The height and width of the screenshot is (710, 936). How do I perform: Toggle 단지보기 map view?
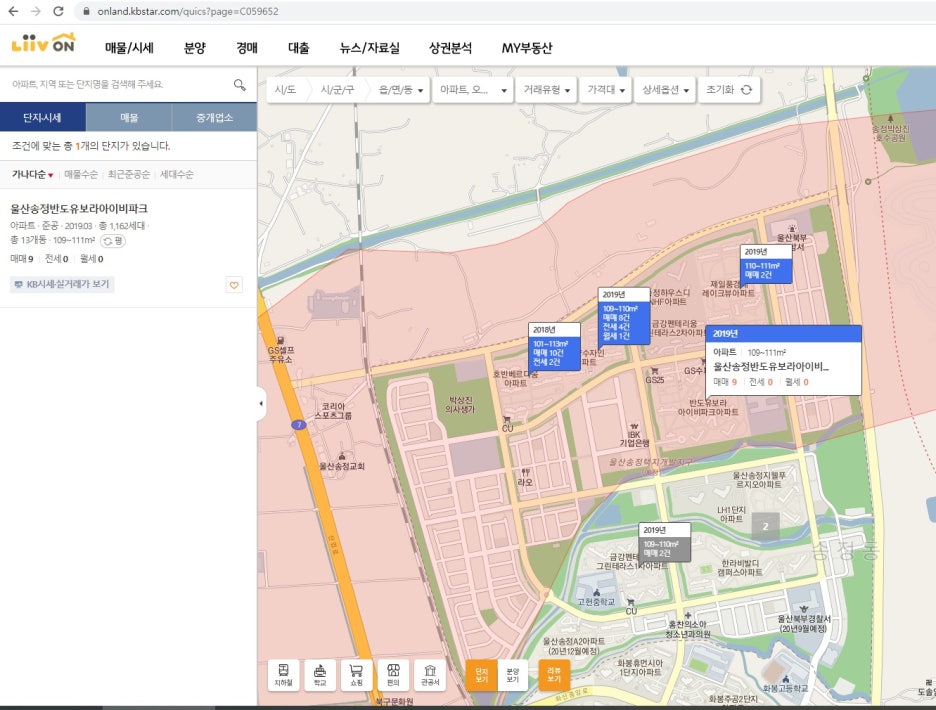(x=481, y=675)
